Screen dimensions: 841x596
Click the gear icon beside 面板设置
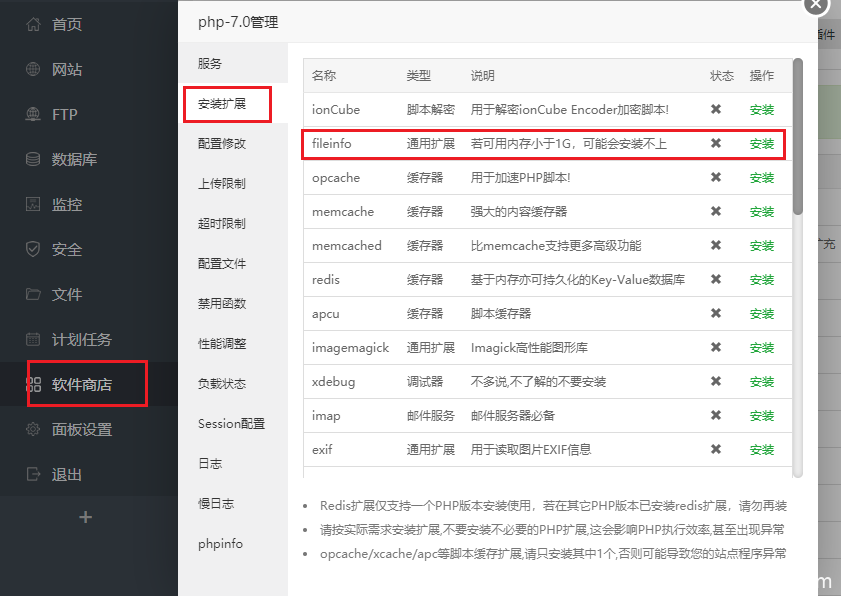[33, 429]
